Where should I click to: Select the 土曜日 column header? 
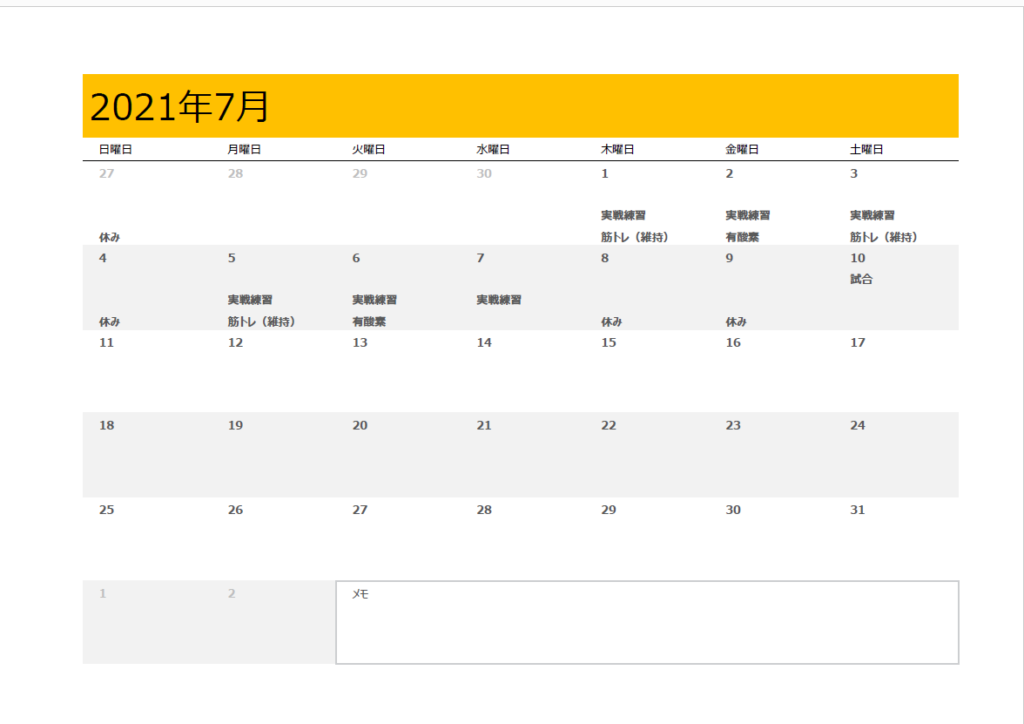[x=866, y=149]
